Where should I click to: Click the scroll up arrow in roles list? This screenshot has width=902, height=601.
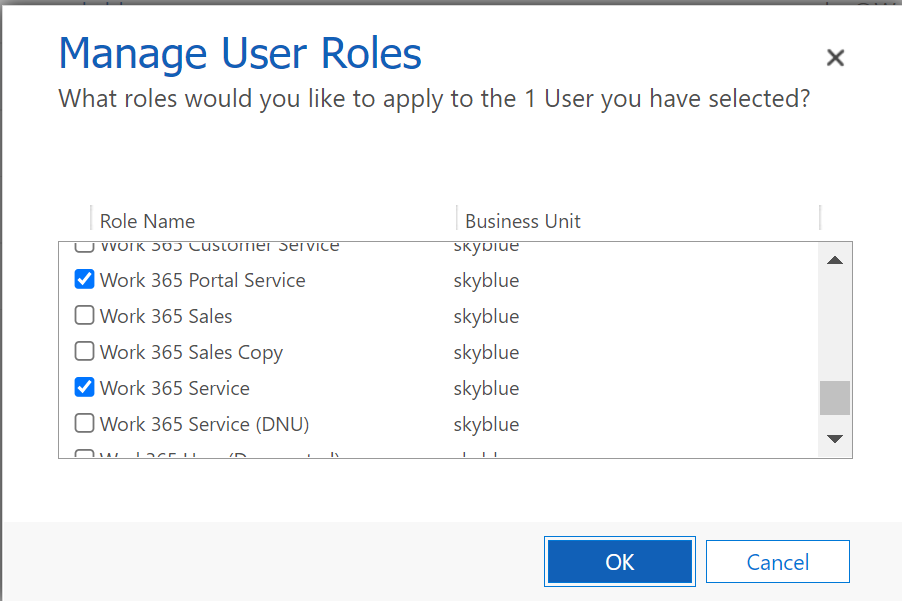click(x=835, y=261)
